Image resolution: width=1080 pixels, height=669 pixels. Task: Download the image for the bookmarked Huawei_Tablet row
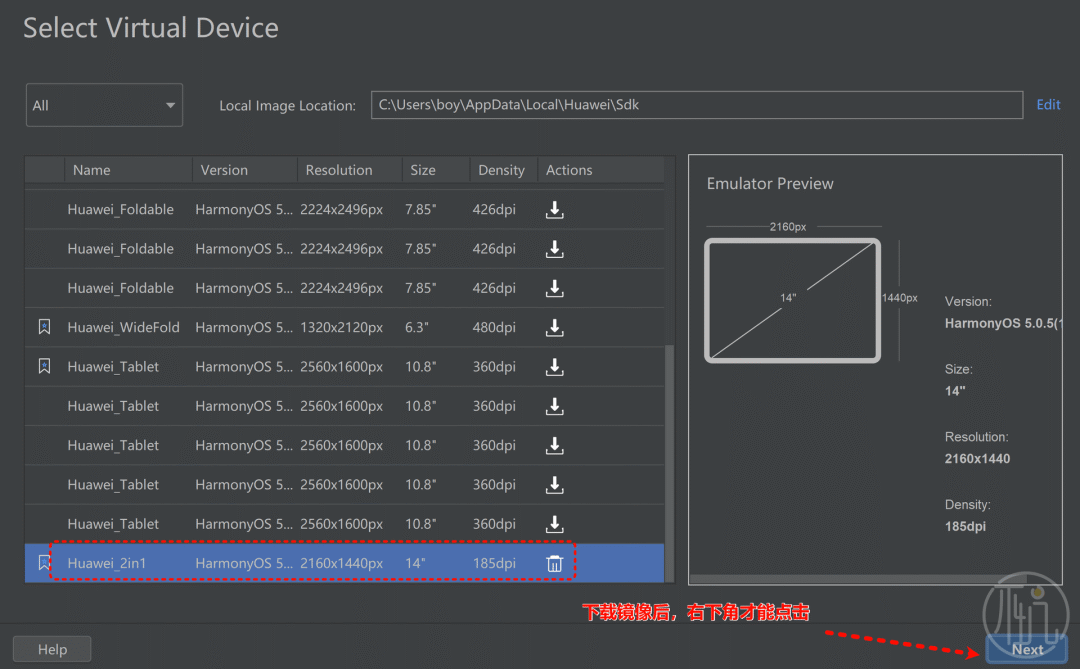tap(554, 367)
